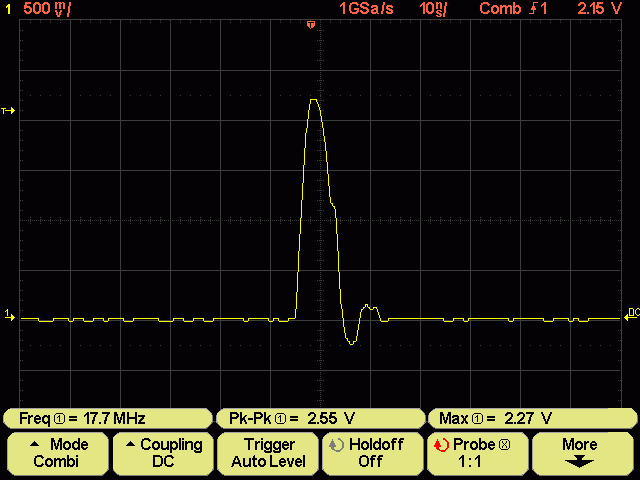Screen dimensions: 640x480
Task: Select the Holdoff Off softkey
Action: coord(373,453)
